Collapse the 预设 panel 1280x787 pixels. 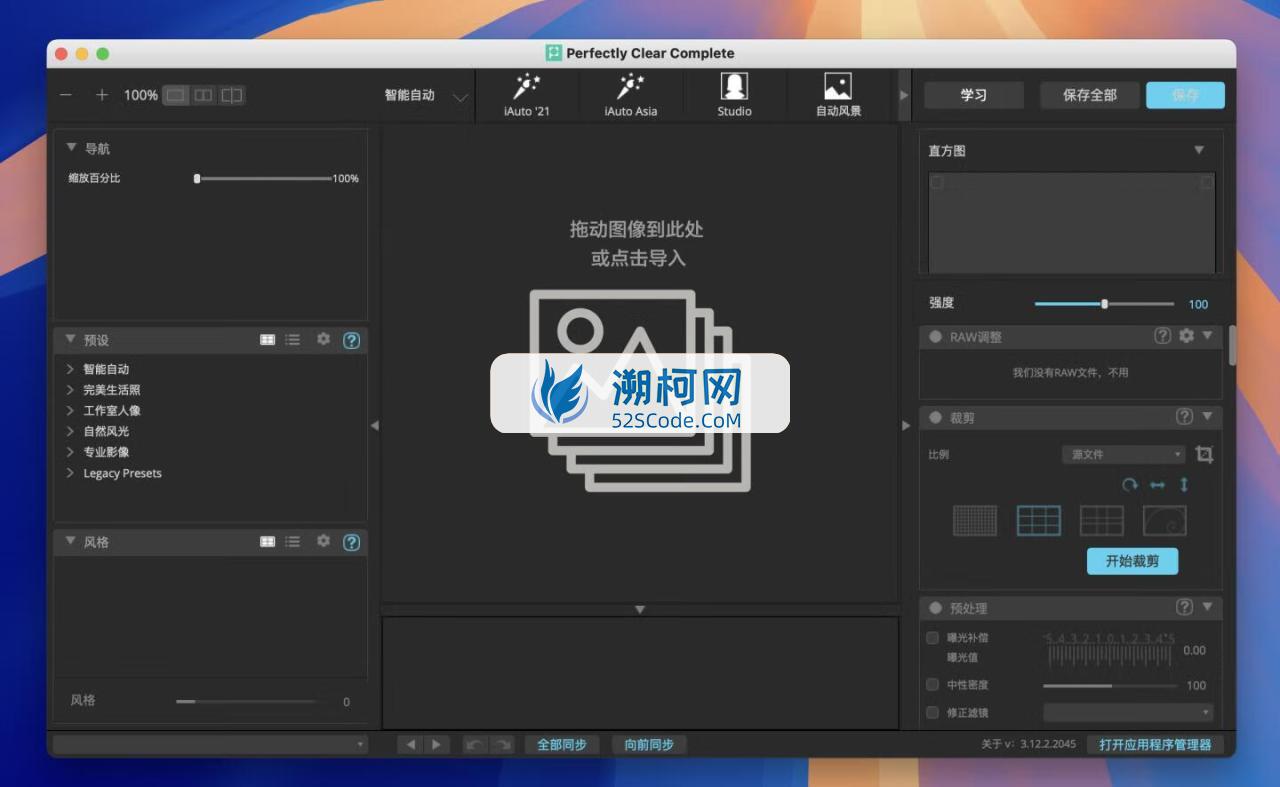[71, 339]
